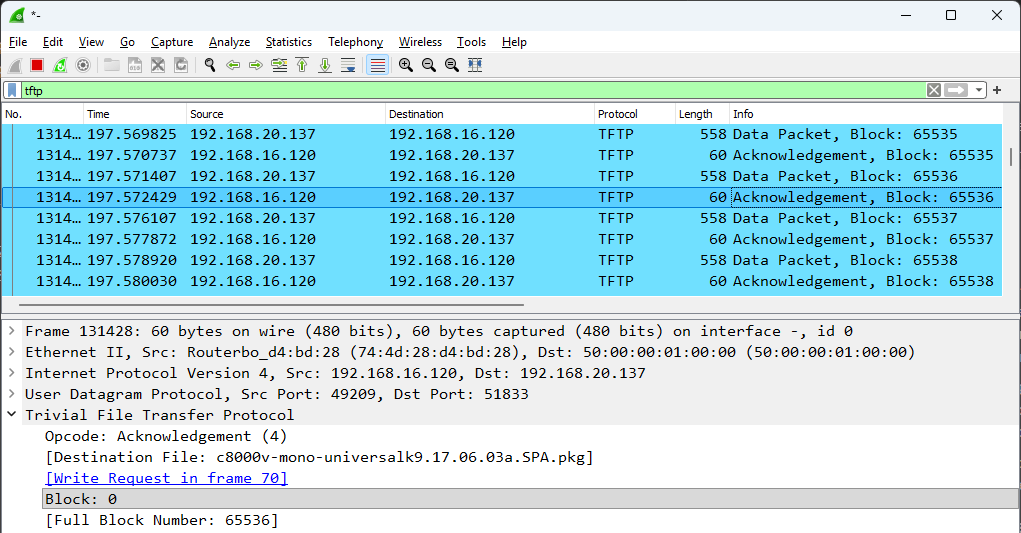Click the open capture file folder icon

click(112, 65)
